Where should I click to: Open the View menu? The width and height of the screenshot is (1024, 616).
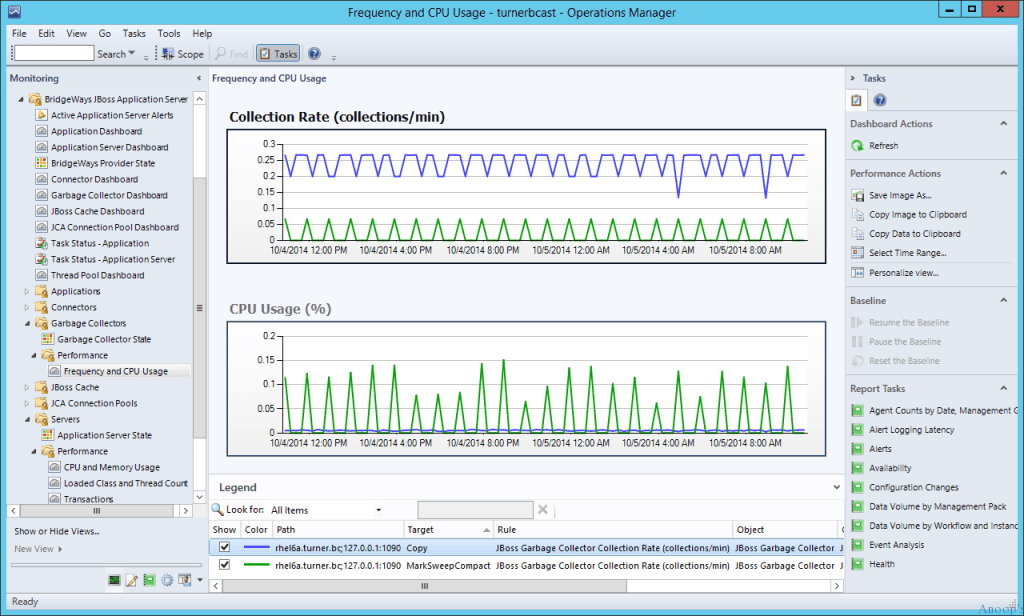coord(76,33)
